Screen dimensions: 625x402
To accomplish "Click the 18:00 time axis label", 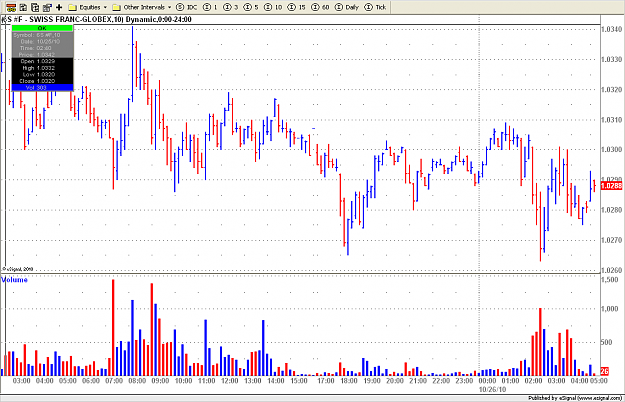I will 349,381.
